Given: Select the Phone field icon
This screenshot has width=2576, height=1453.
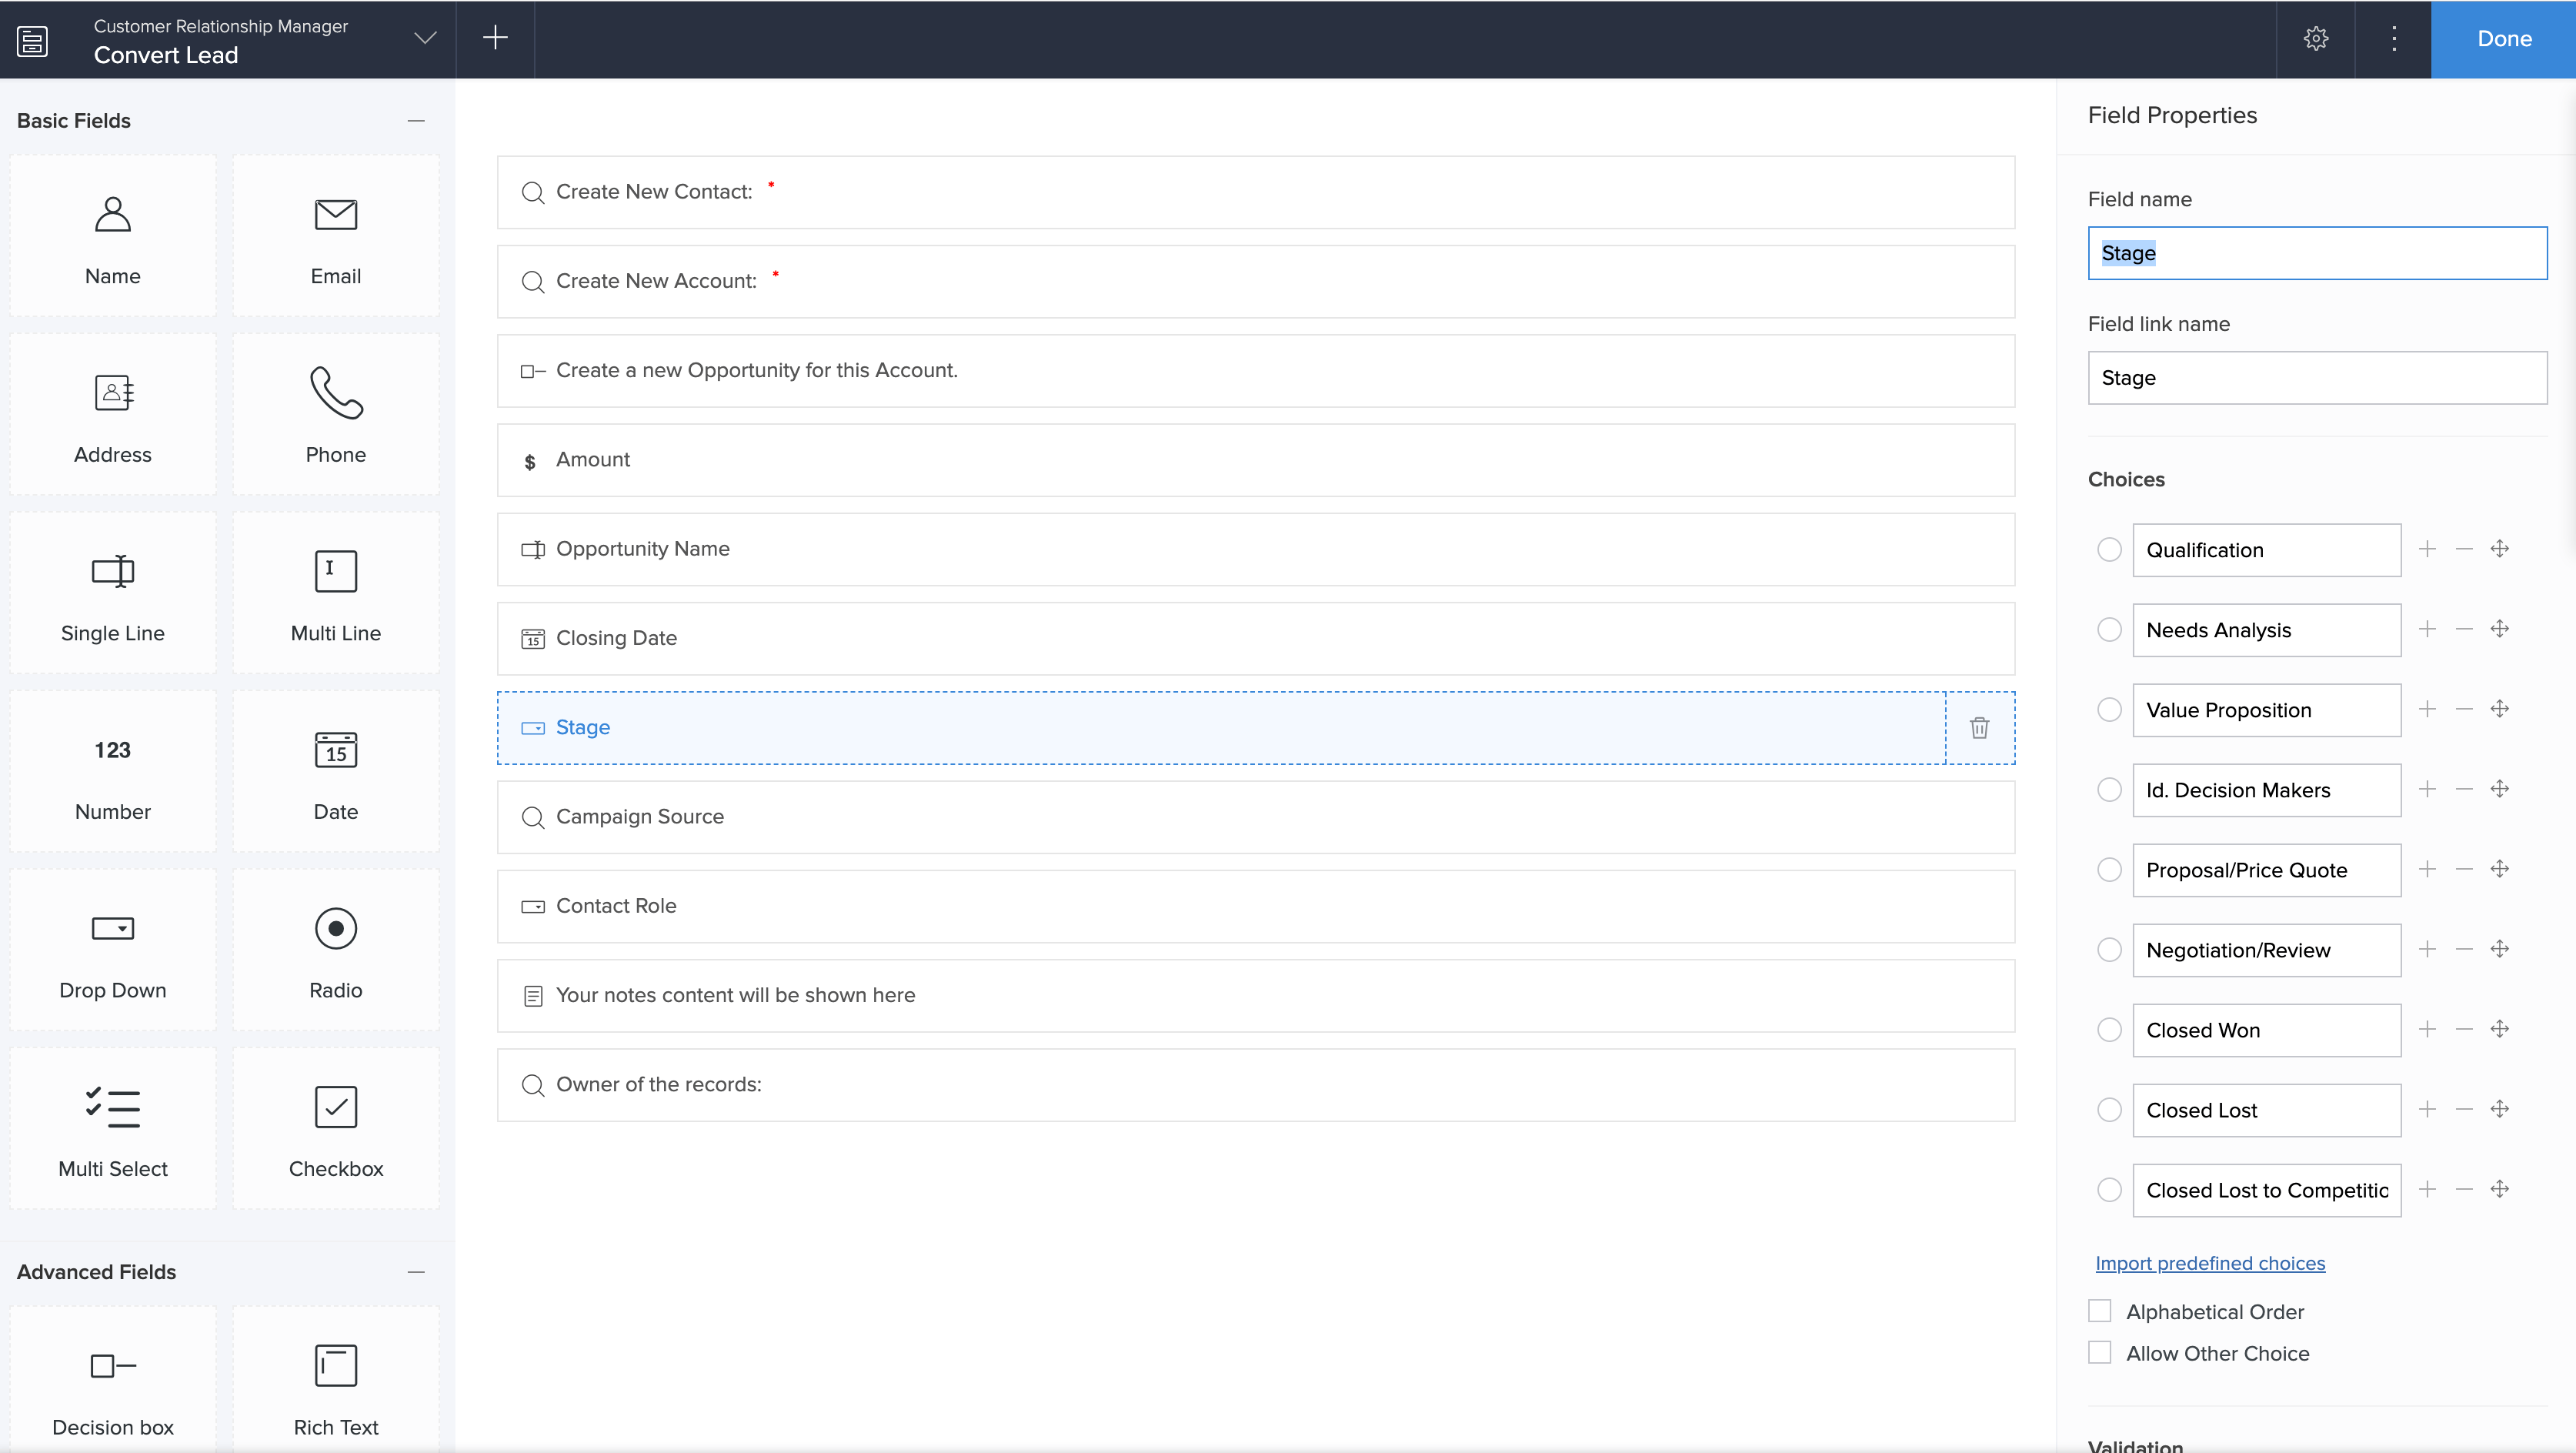Looking at the screenshot, I should coord(336,393).
